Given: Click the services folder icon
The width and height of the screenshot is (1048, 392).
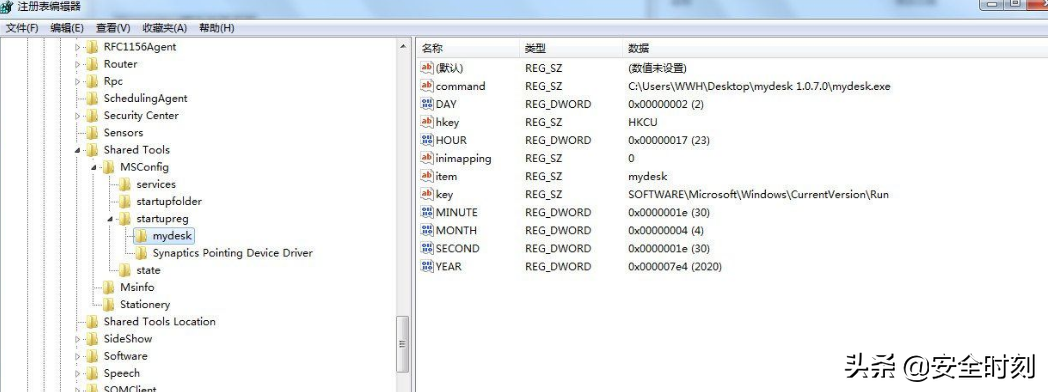Looking at the screenshot, I should click(x=124, y=185).
